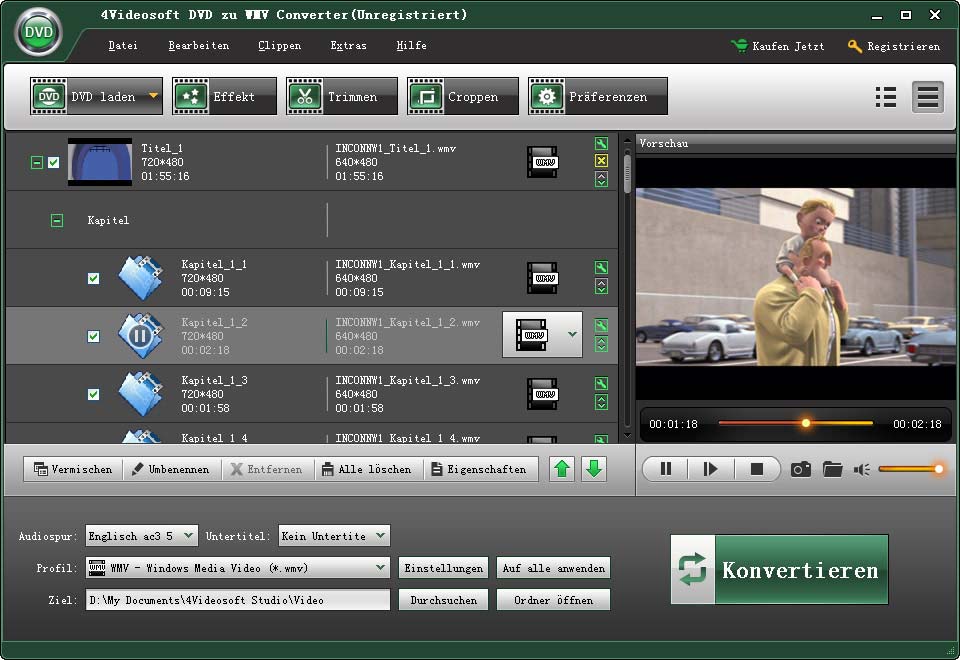960x660 pixels.
Task: Collapse the Kapitel tree group
Action: click(x=57, y=220)
